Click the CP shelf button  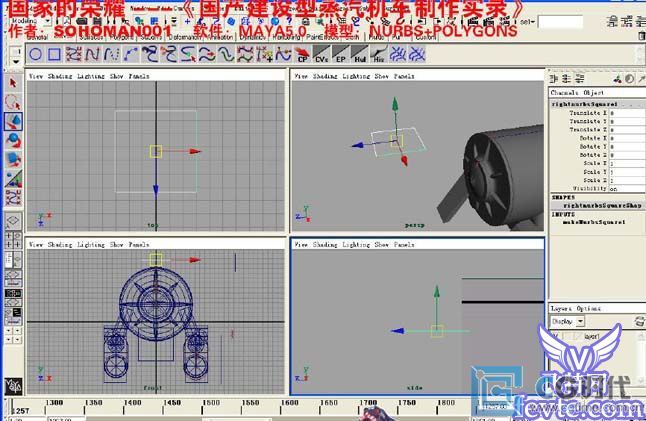click(x=302, y=54)
